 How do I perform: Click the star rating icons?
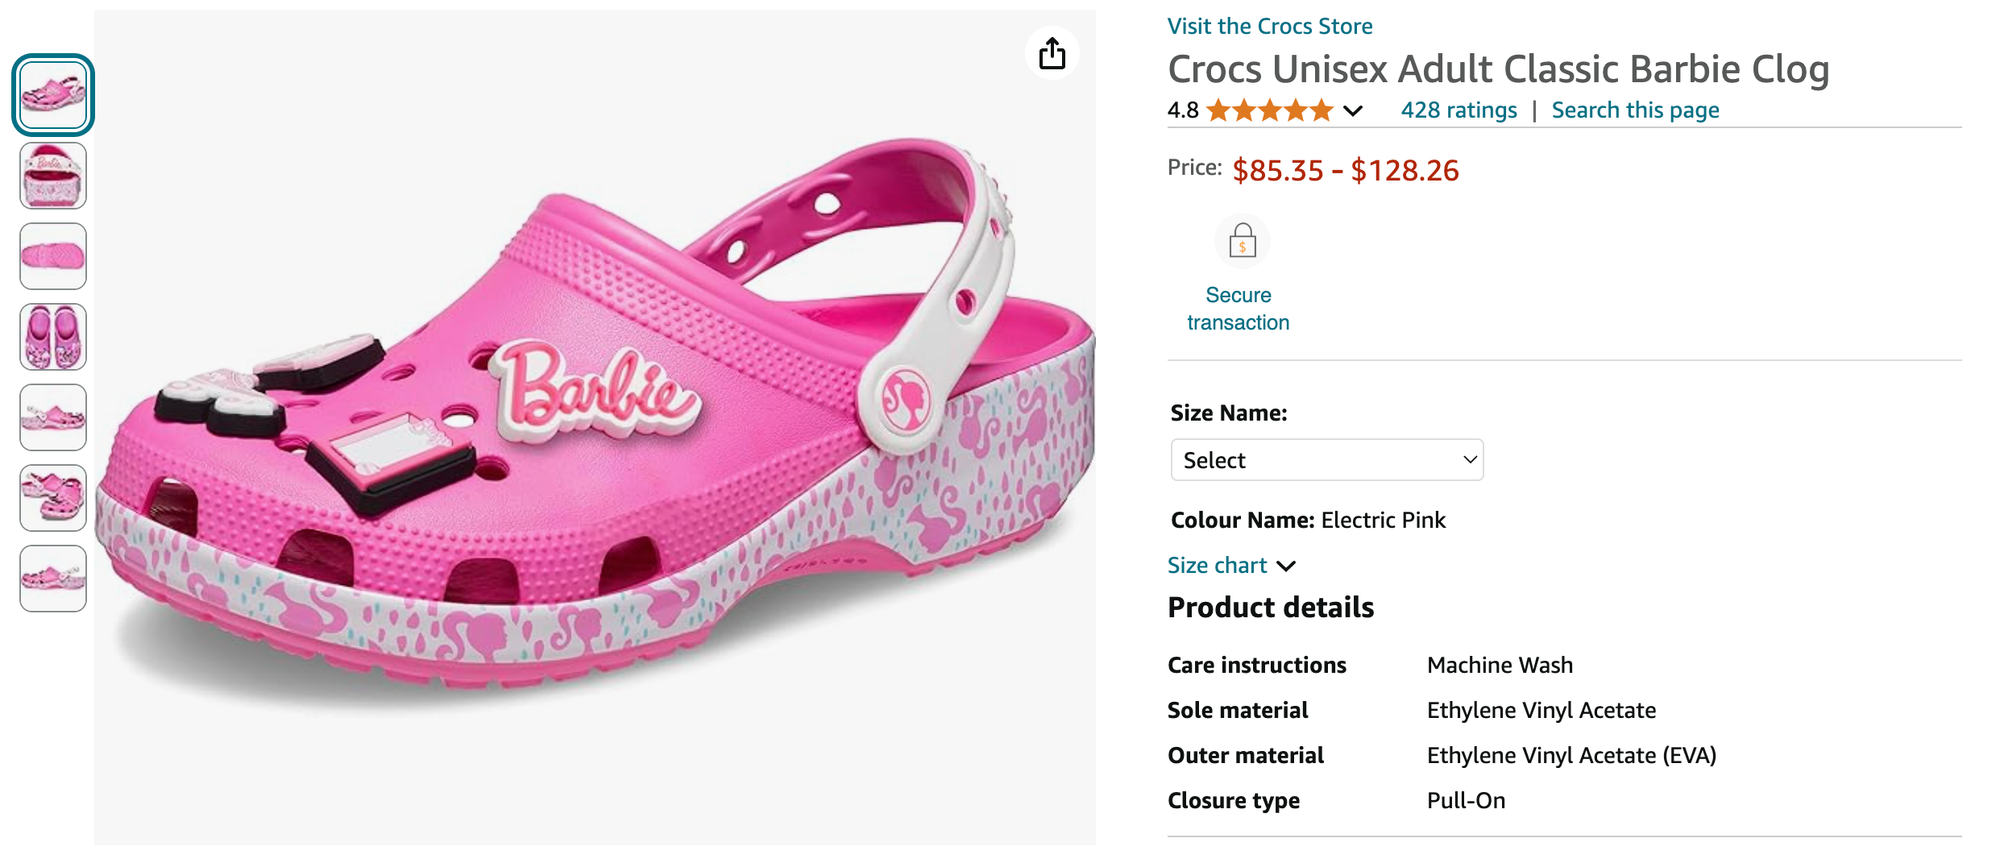pyautogui.click(x=1268, y=110)
